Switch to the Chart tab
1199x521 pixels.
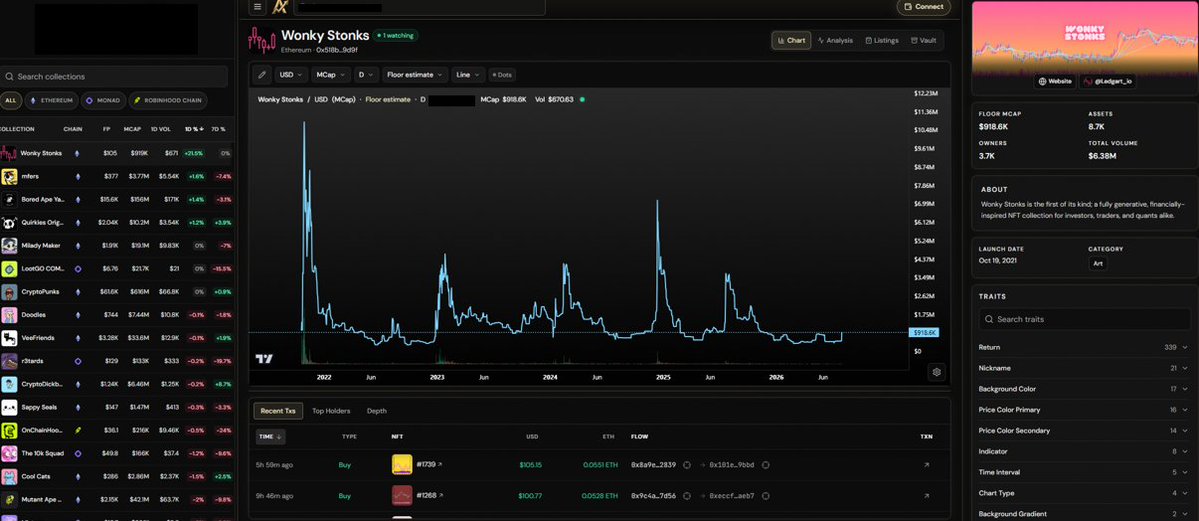point(791,41)
